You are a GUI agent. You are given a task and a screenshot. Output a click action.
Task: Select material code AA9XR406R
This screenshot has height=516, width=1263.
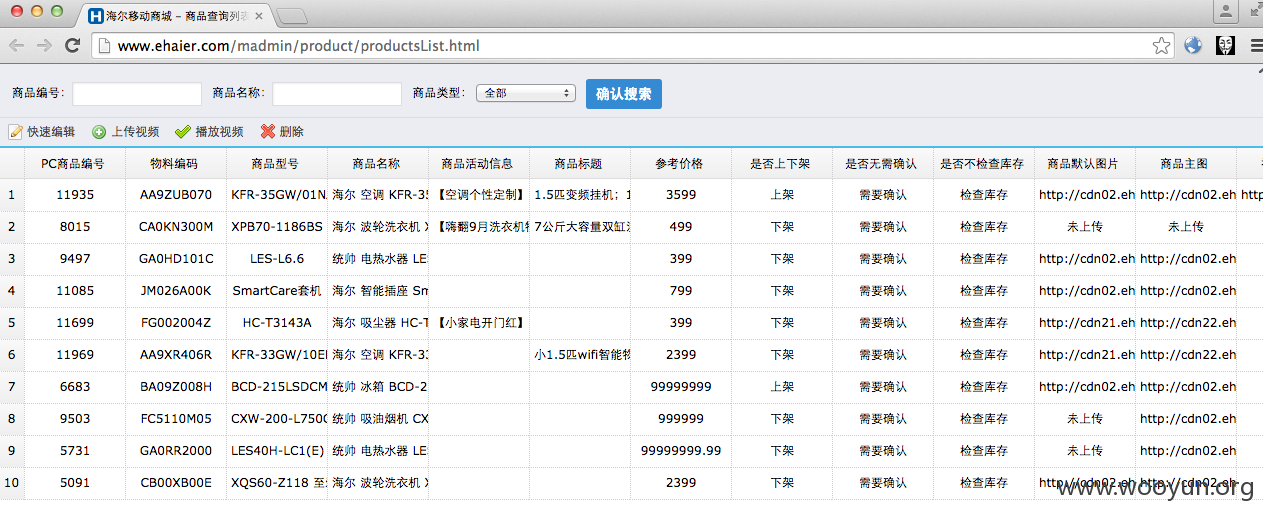pos(176,355)
